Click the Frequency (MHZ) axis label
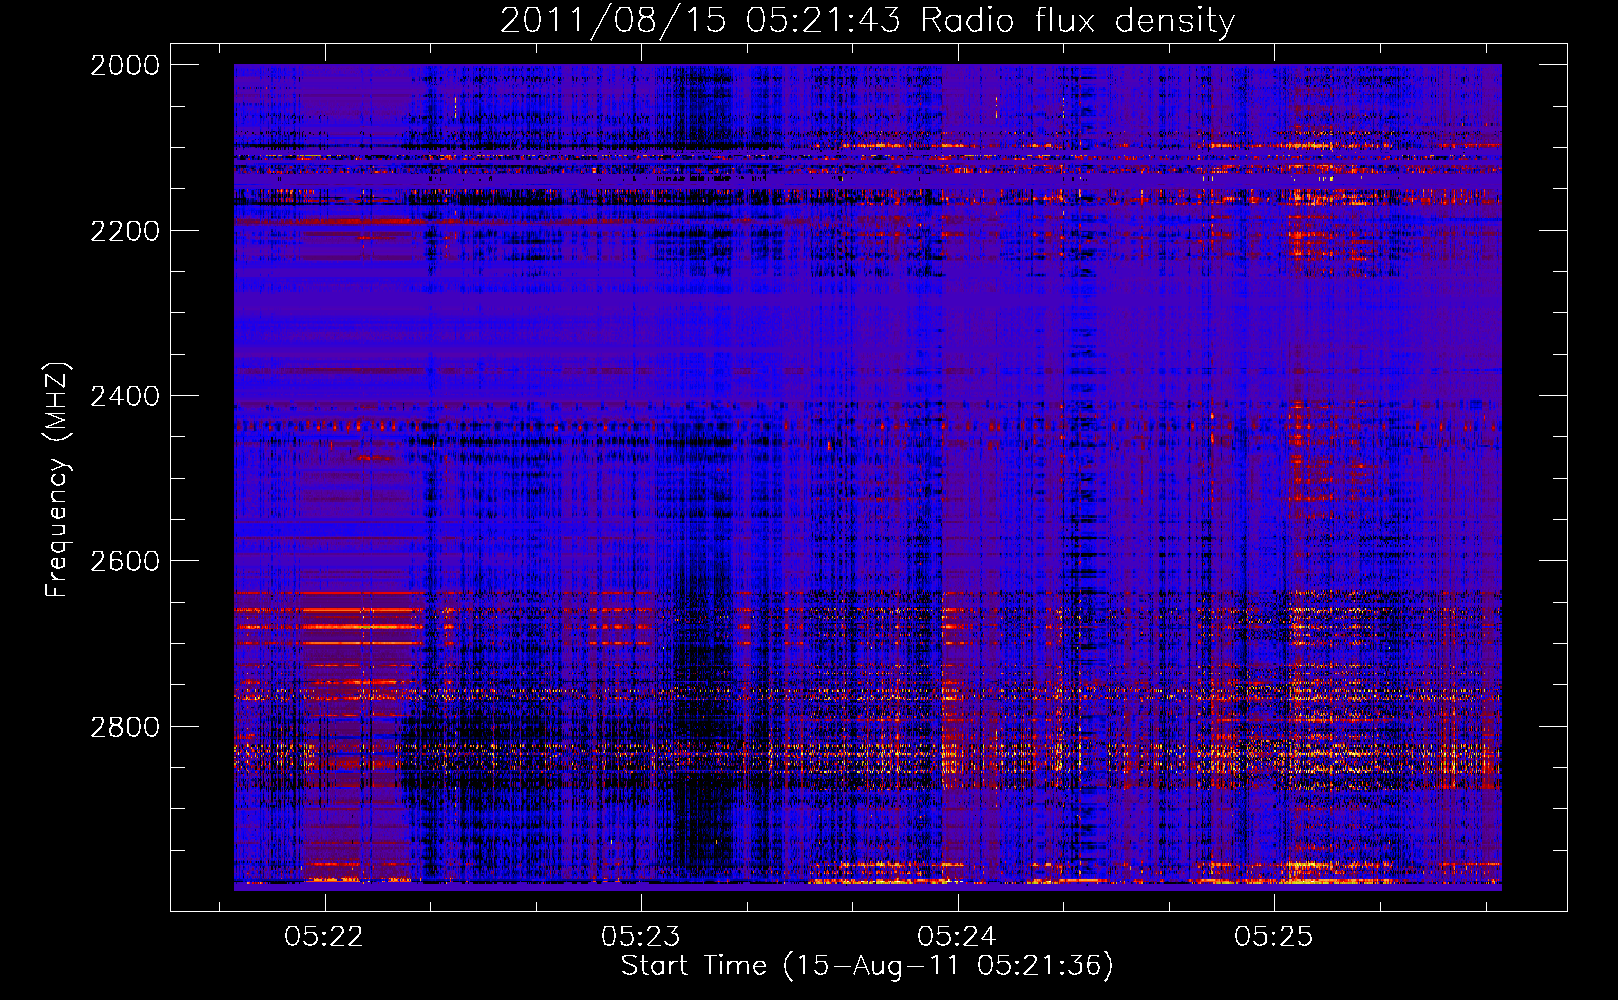The width and height of the screenshot is (1618, 1000). [x=58, y=480]
